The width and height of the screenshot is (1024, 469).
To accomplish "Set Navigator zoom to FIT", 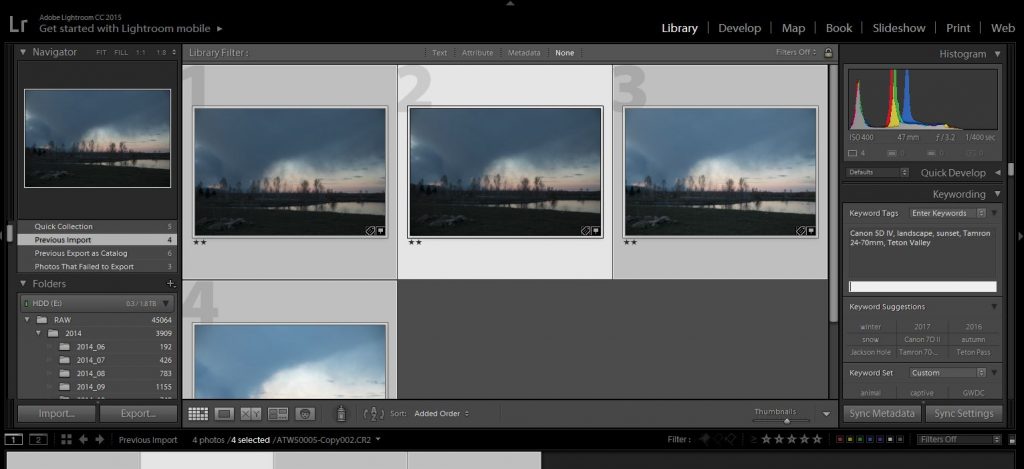I will pos(101,52).
